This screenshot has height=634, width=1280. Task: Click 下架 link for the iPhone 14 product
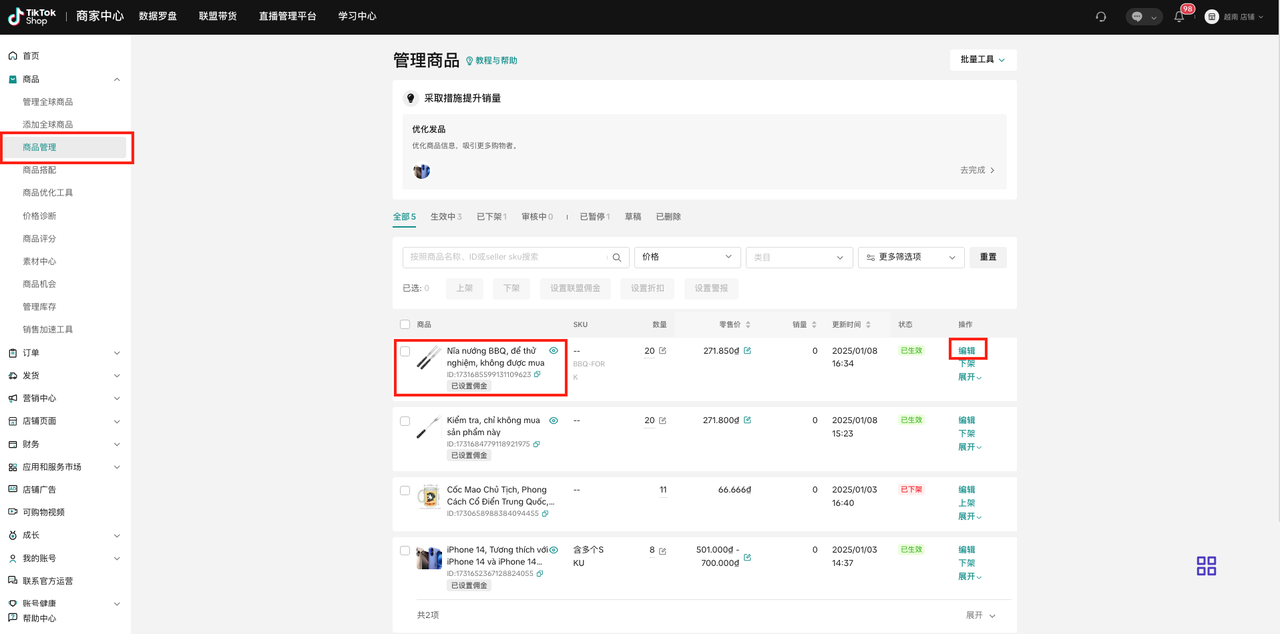pos(966,563)
